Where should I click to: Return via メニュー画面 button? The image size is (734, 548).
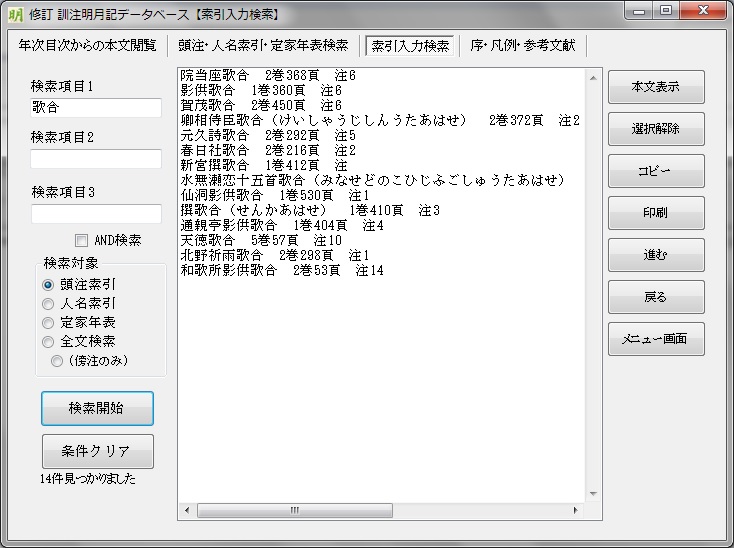pos(656,339)
